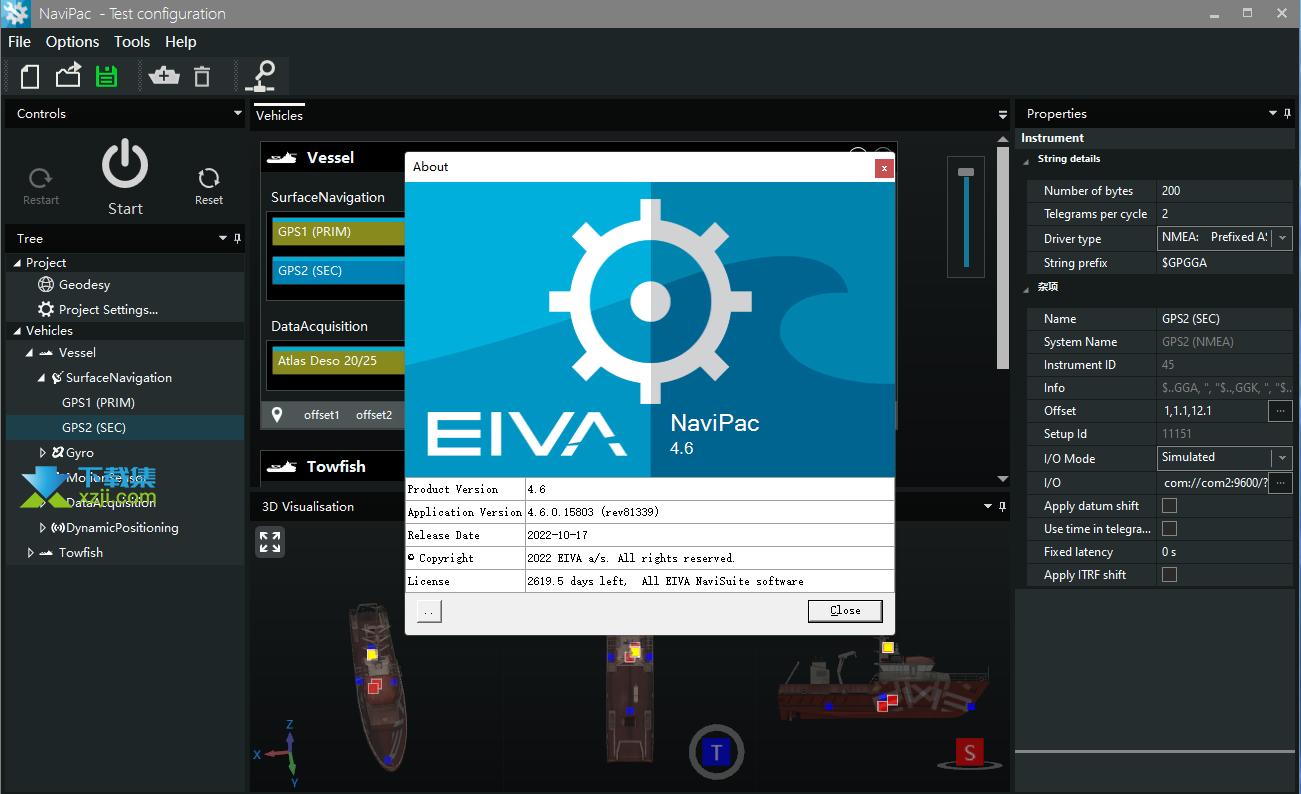Screen dimensions: 1301x794
Task: Pin the Tree panel
Action: (238, 239)
